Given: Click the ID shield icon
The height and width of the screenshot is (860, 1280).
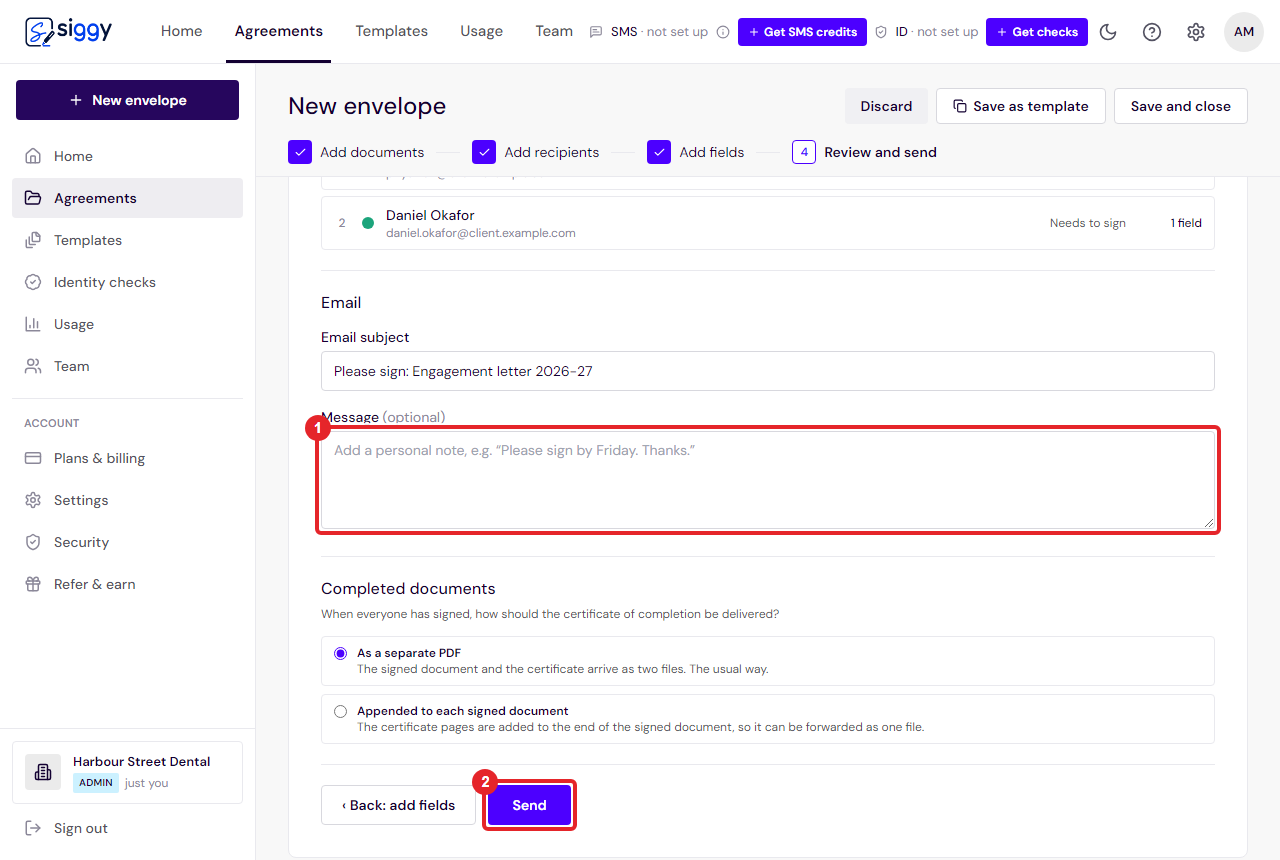Looking at the screenshot, I should point(881,32).
